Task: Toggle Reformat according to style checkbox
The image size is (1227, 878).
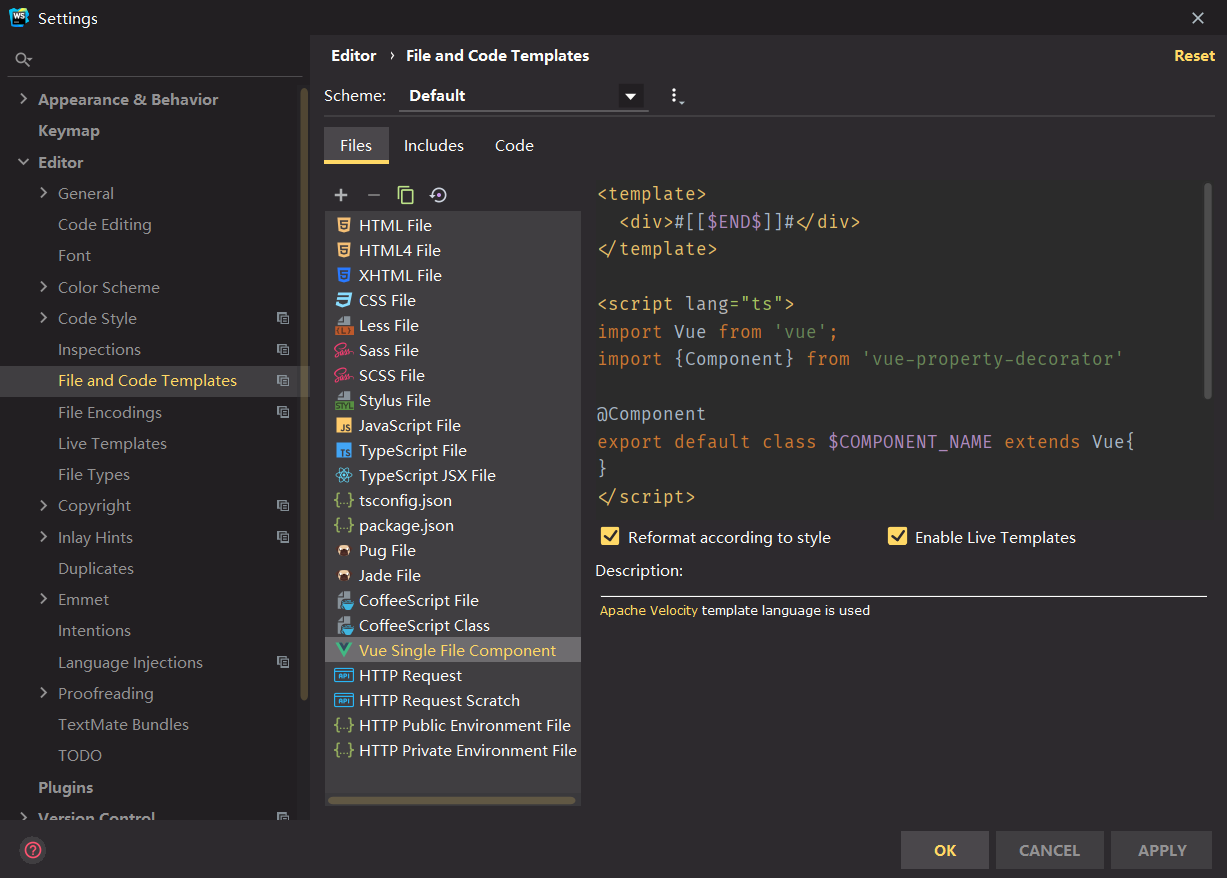Action: pyautogui.click(x=610, y=537)
